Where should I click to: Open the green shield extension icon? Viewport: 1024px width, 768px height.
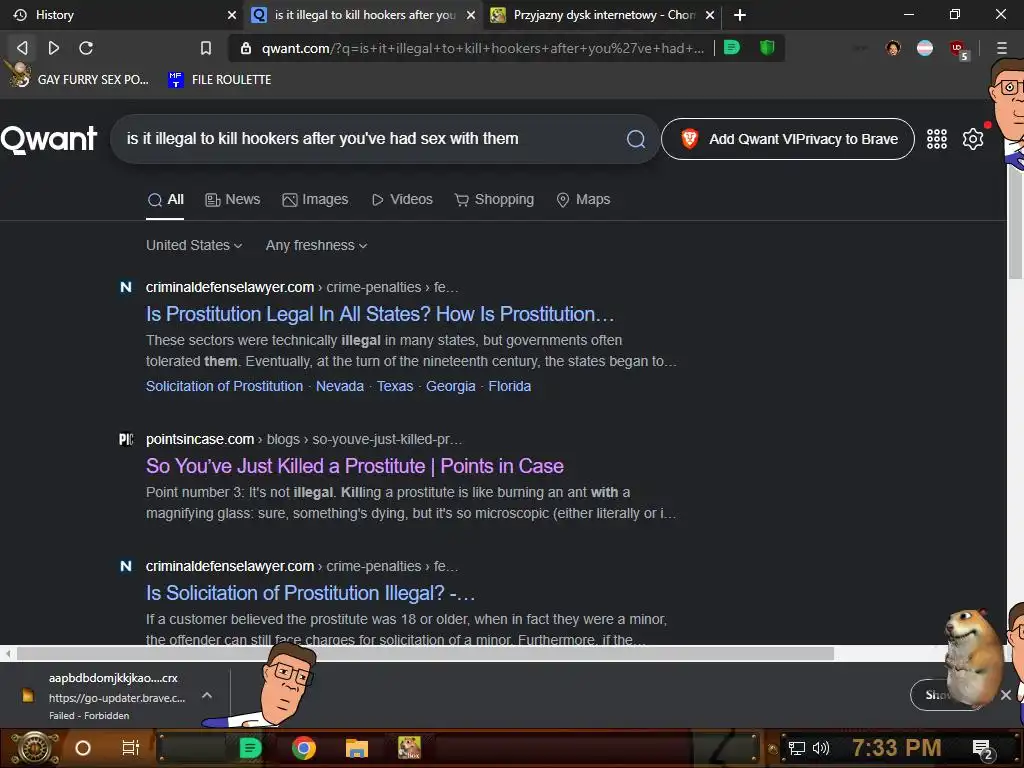(x=767, y=47)
